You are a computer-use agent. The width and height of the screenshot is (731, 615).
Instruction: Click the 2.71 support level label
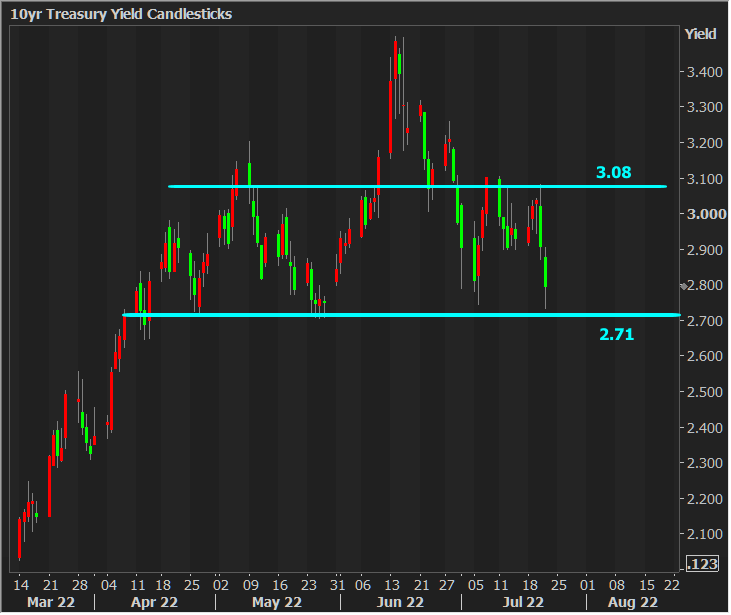616,334
